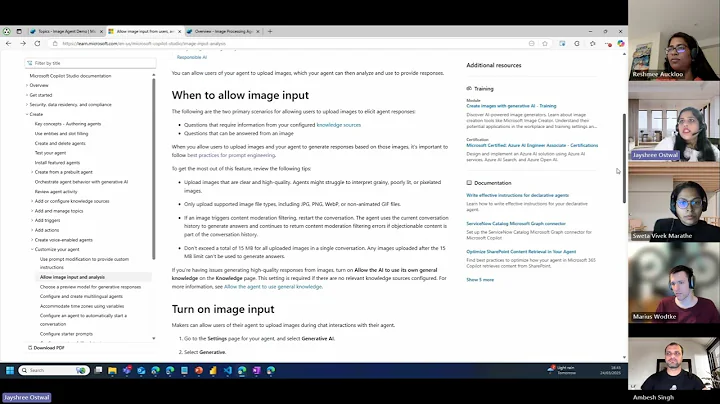The width and height of the screenshot is (720, 404).
Task: Open File Explorer from taskbar
Action: click(x=112, y=370)
